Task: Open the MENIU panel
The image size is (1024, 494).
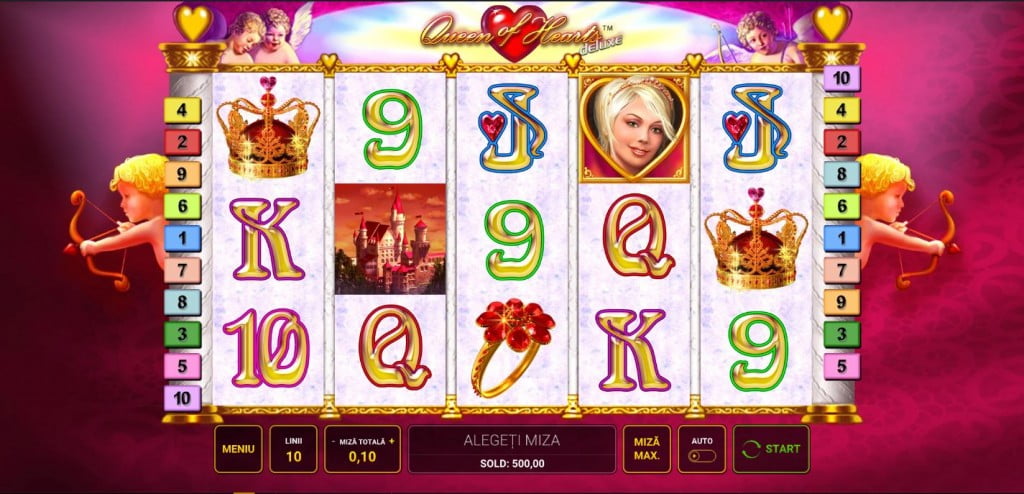Action: [x=238, y=449]
